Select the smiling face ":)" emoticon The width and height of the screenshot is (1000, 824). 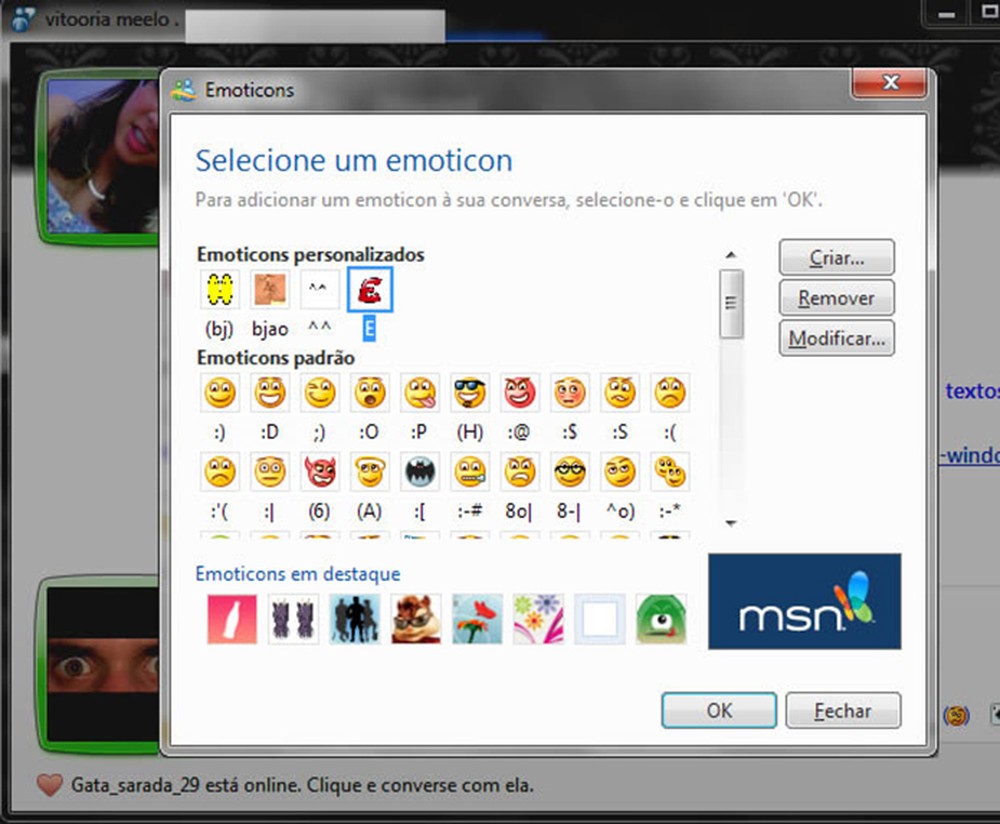pos(220,392)
